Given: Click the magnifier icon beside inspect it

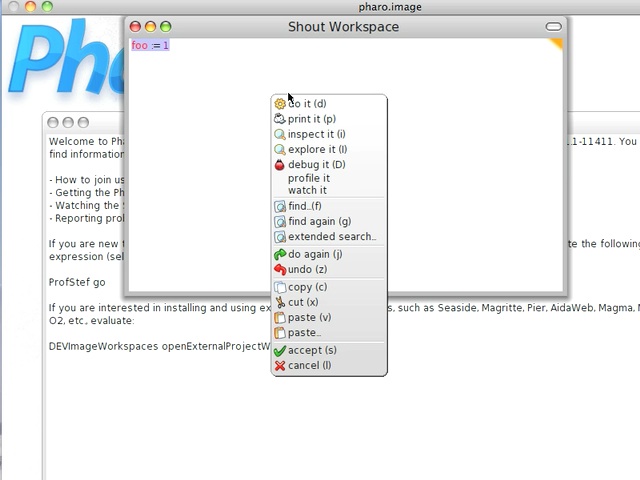Looking at the screenshot, I should (x=280, y=134).
